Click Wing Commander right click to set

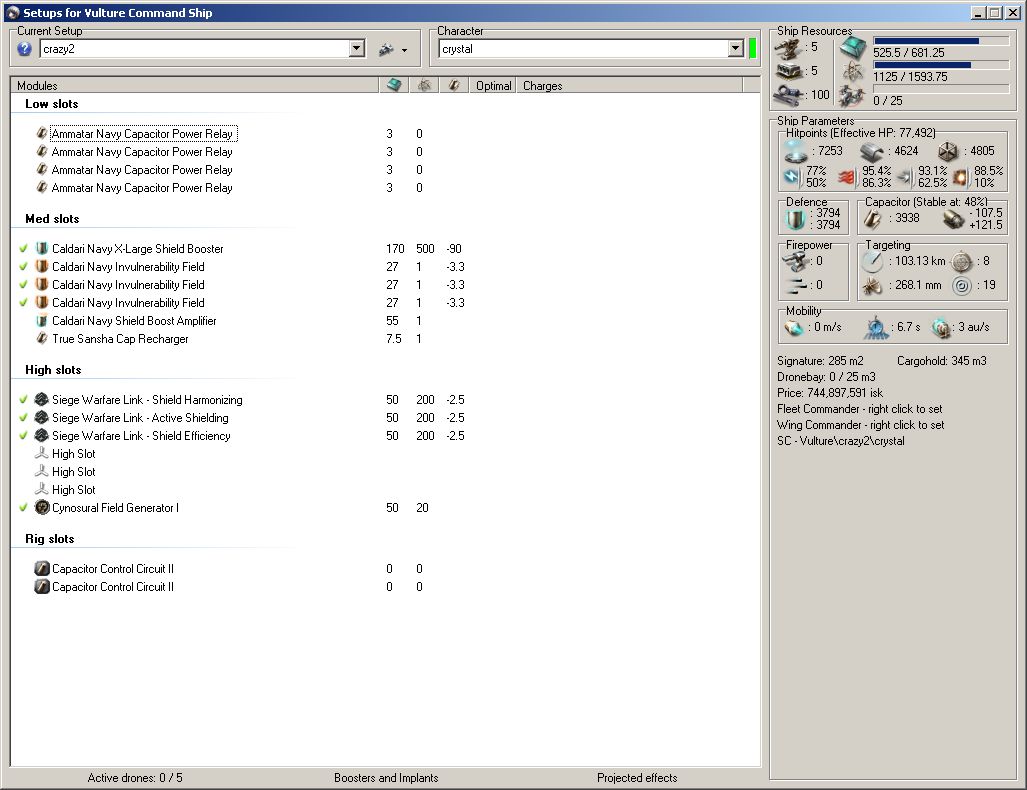[861, 425]
